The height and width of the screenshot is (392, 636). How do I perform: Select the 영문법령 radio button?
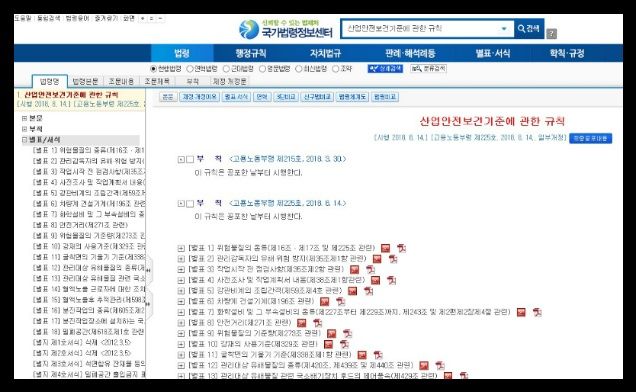coord(262,69)
